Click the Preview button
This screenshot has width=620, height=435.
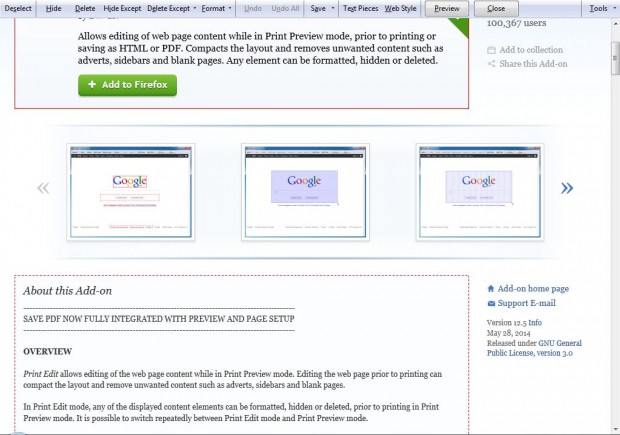(447, 8)
